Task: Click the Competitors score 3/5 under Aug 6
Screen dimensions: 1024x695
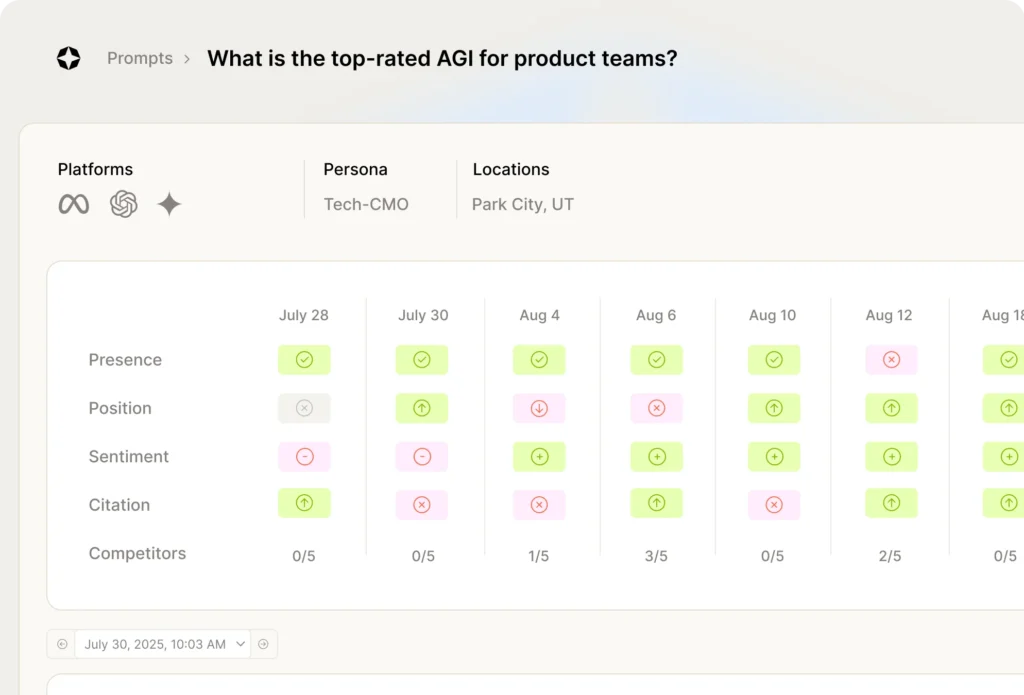Action: click(x=656, y=556)
